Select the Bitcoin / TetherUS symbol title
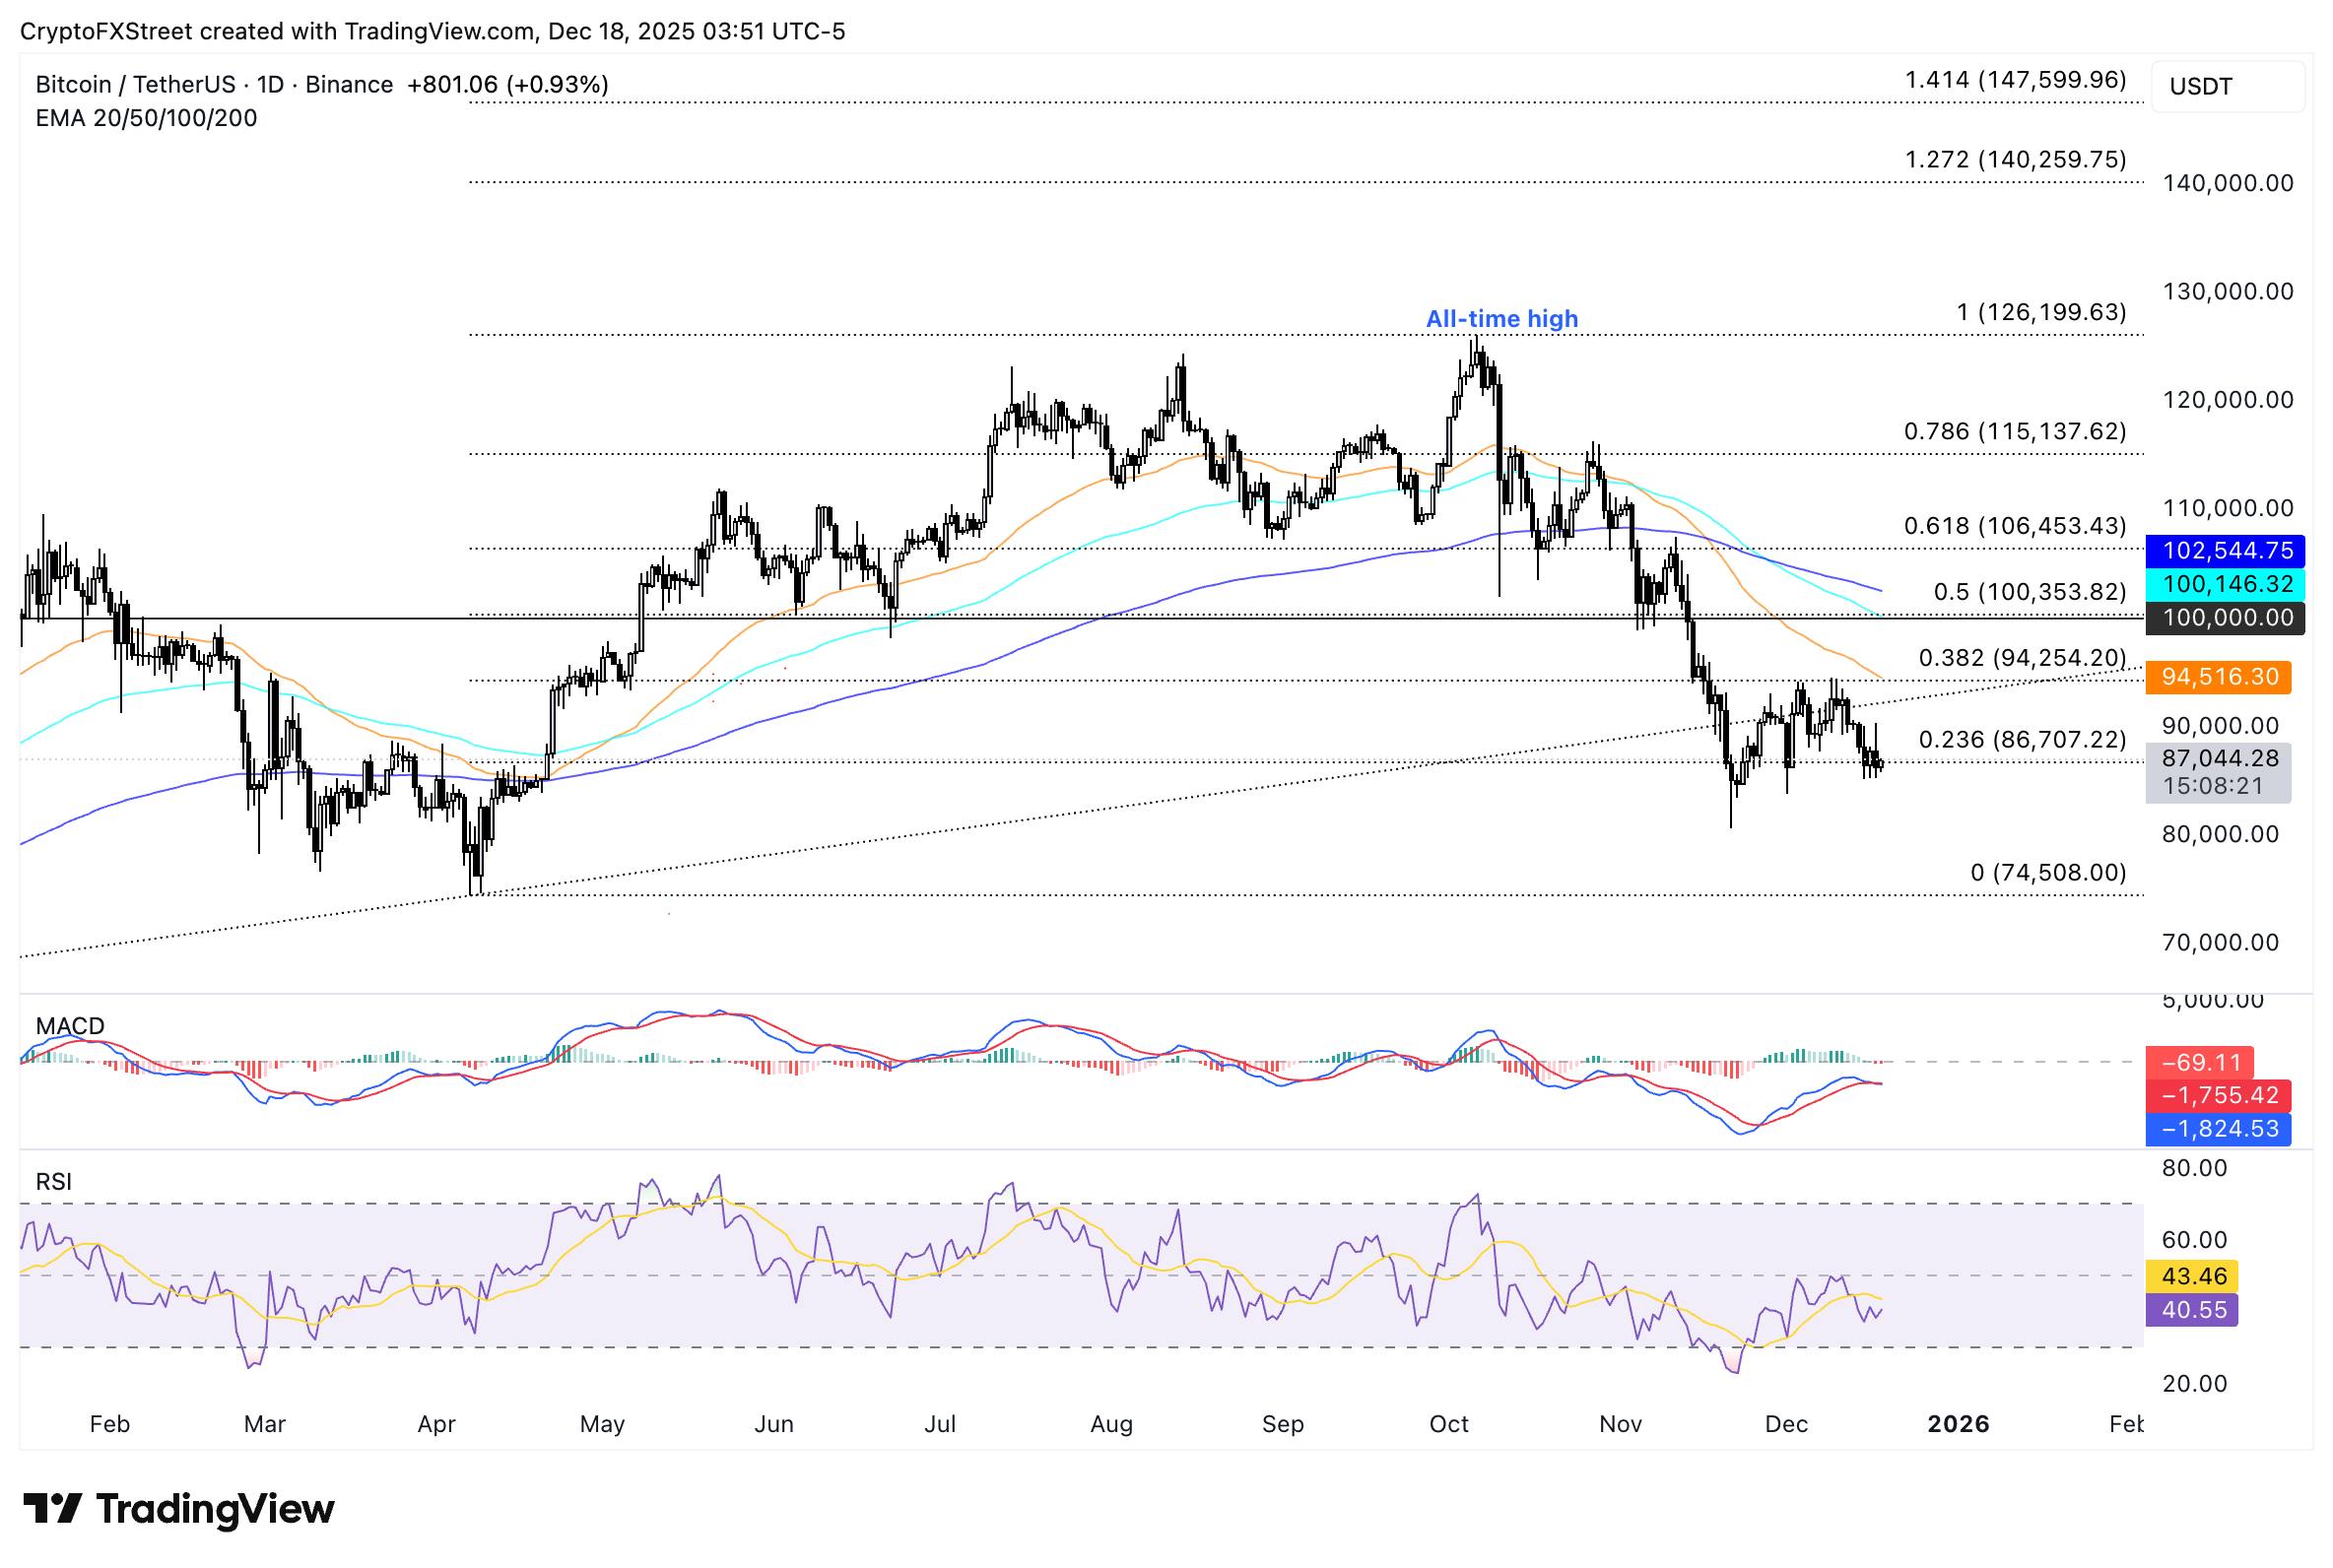This screenshot has width=2333, height=1568. pos(135,85)
